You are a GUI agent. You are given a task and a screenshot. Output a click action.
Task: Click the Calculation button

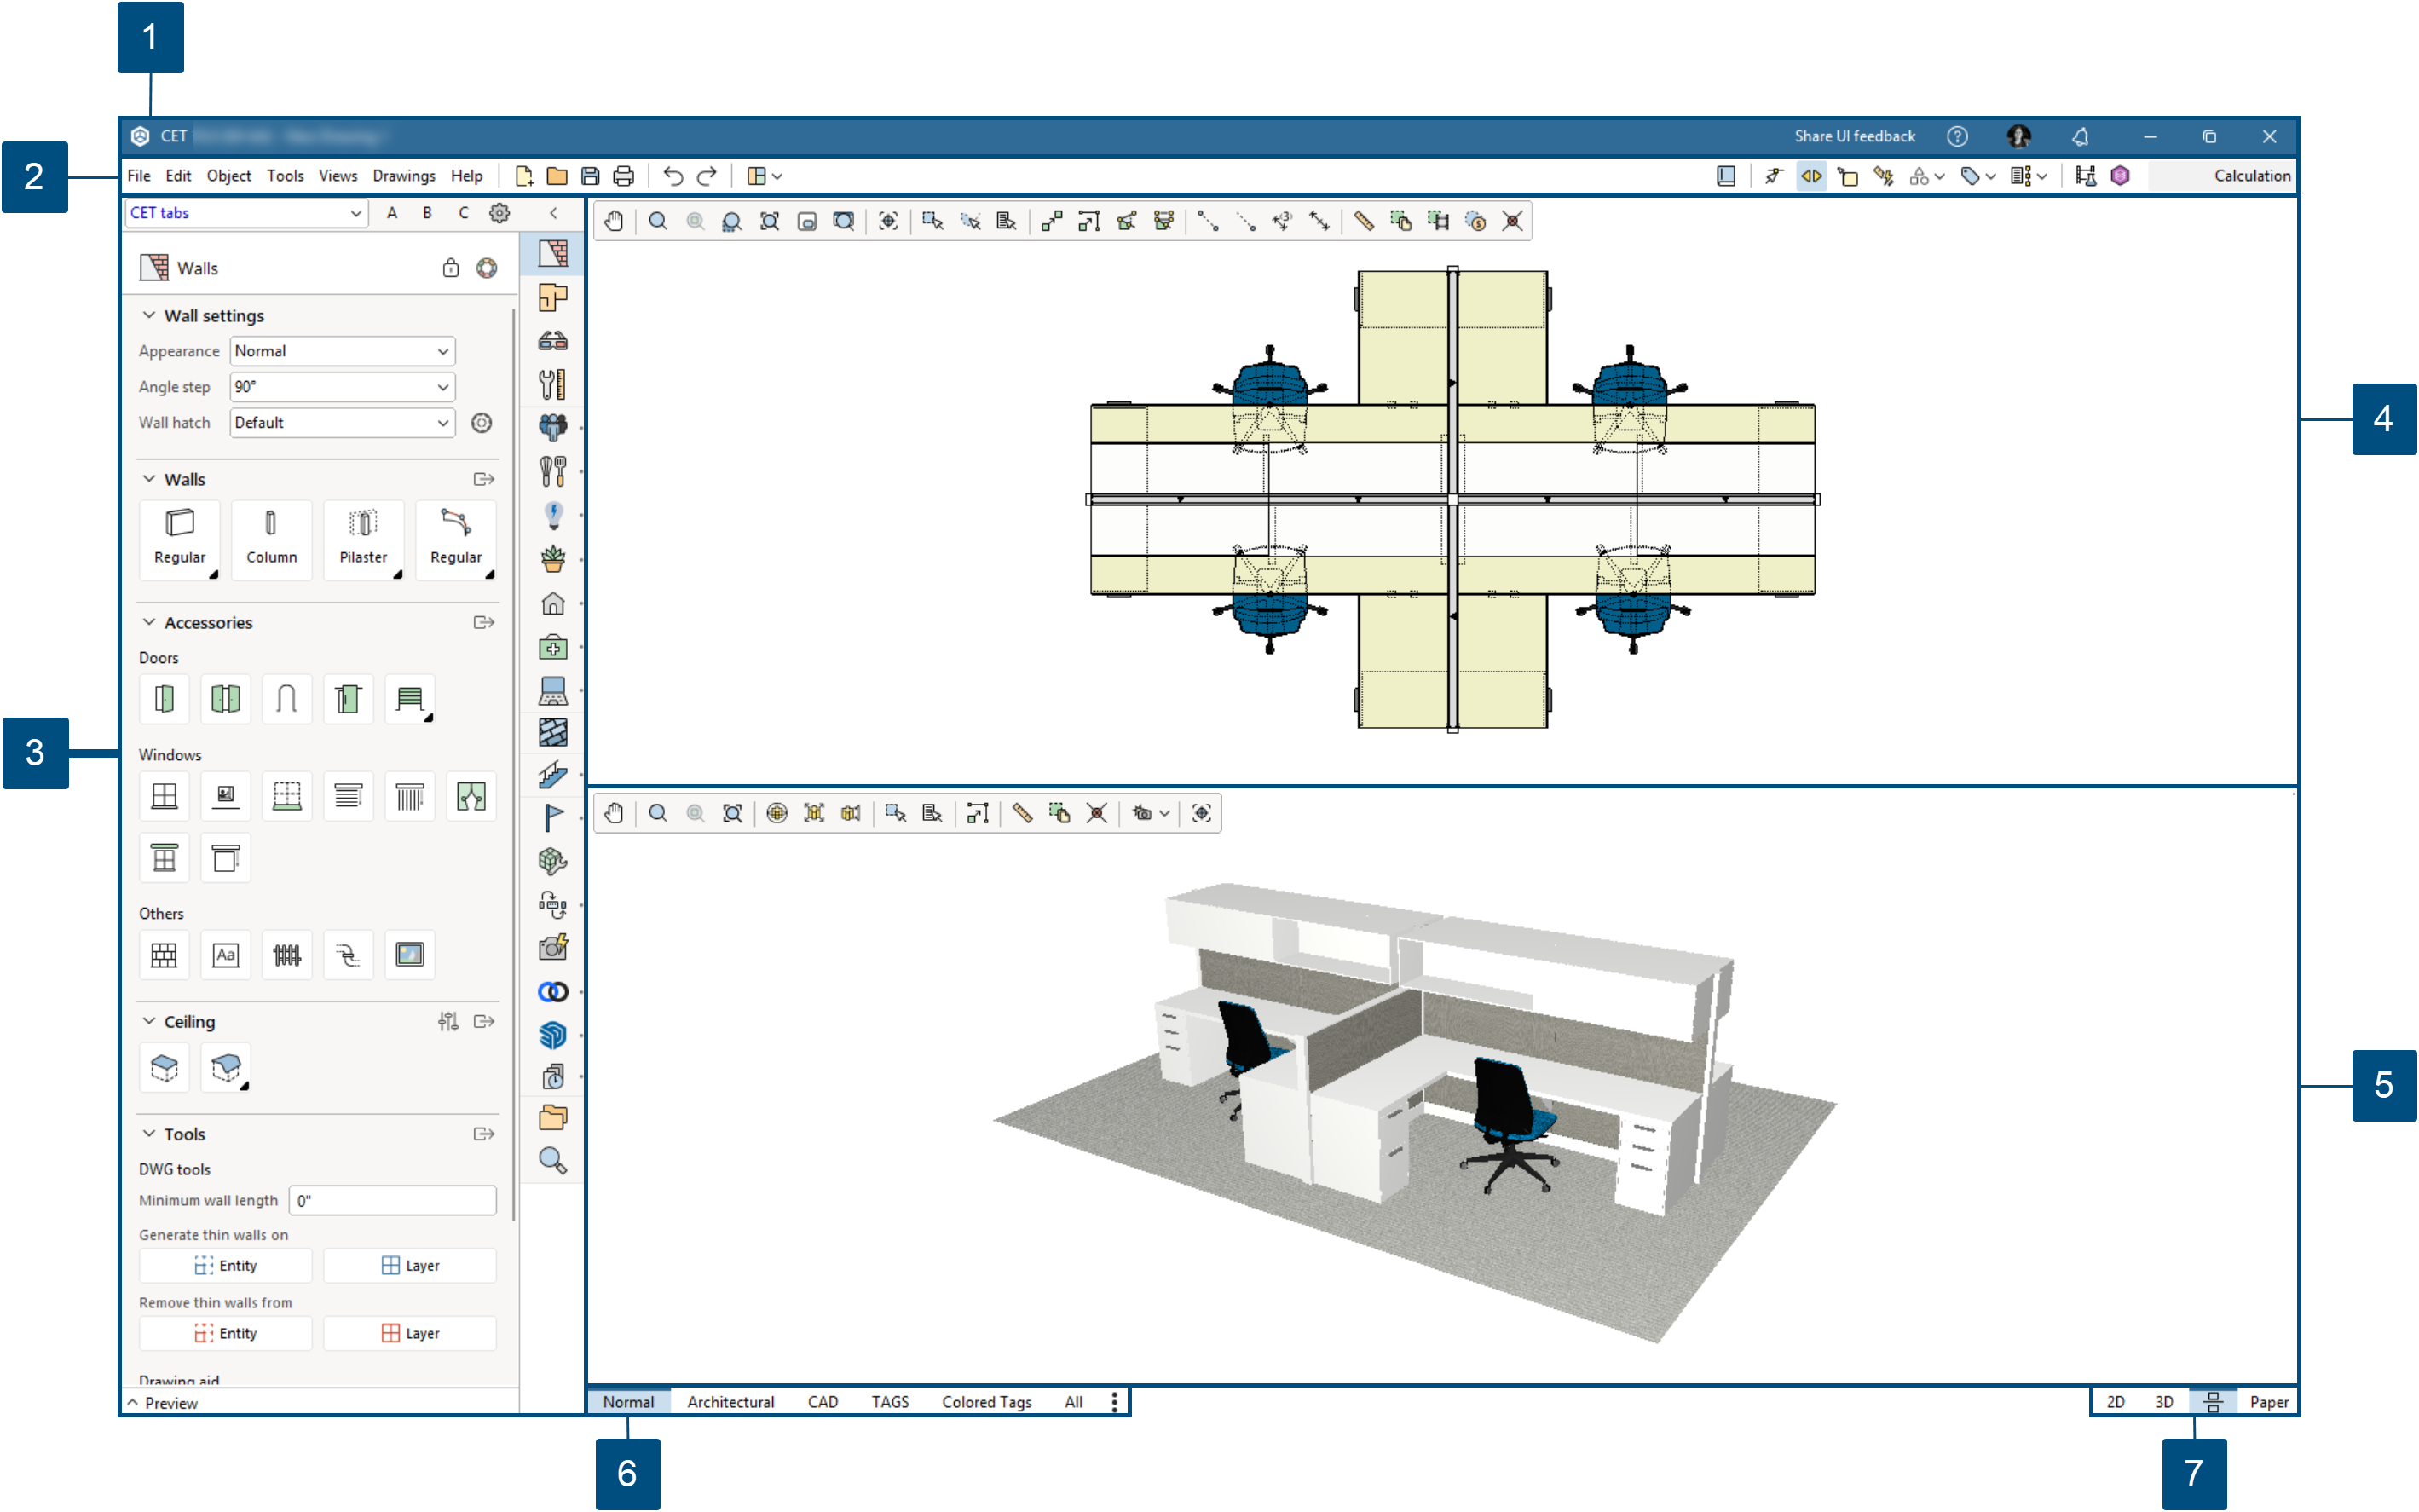click(x=2251, y=175)
